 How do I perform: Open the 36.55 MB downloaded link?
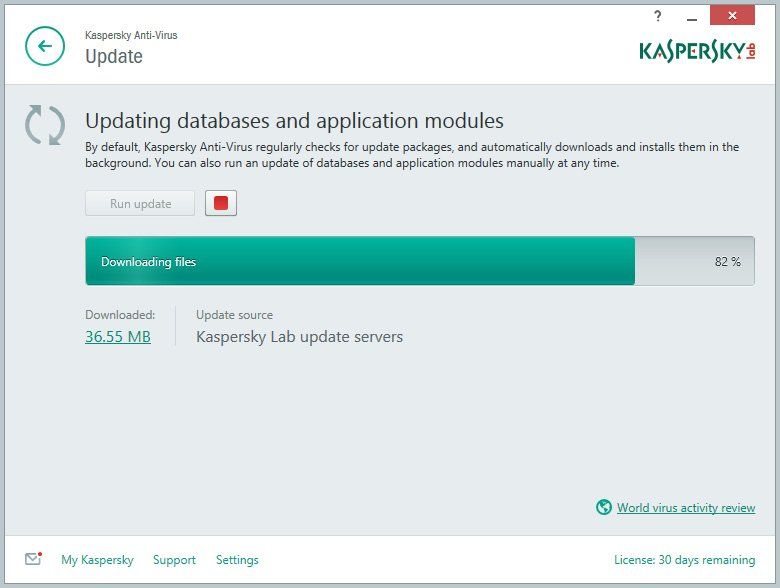tap(118, 337)
